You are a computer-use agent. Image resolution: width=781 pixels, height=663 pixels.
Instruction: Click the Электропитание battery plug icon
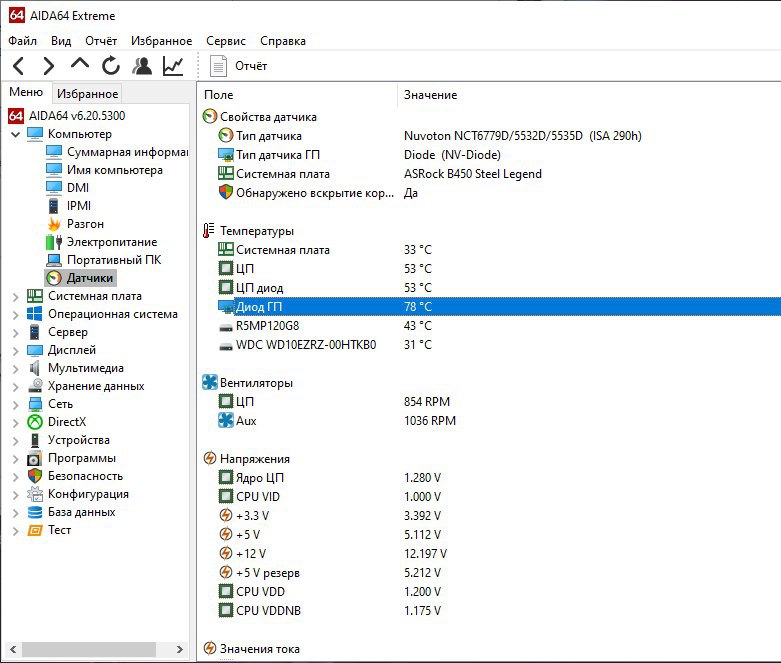(54, 242)
